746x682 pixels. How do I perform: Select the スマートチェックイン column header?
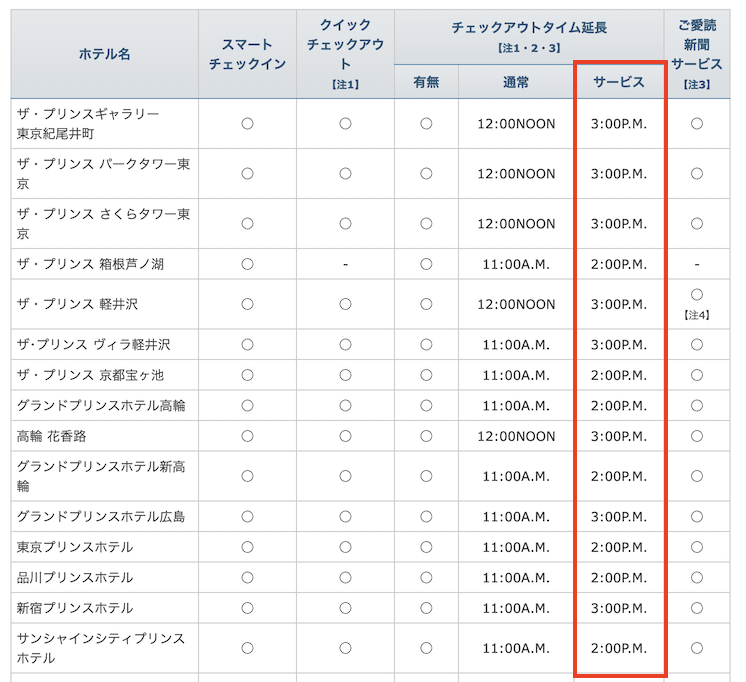pyautogui.click(x=247, y=54)
